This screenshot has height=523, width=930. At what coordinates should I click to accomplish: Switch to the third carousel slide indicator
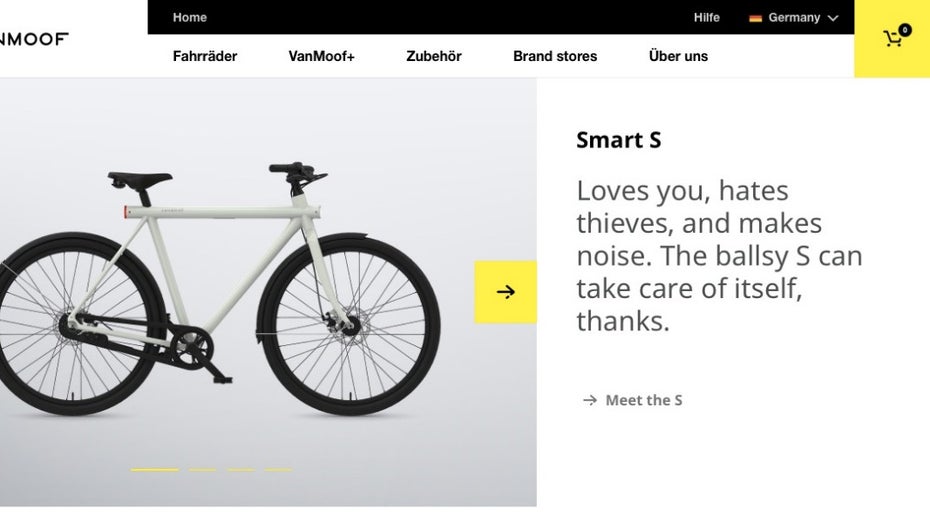coord(241,469)
